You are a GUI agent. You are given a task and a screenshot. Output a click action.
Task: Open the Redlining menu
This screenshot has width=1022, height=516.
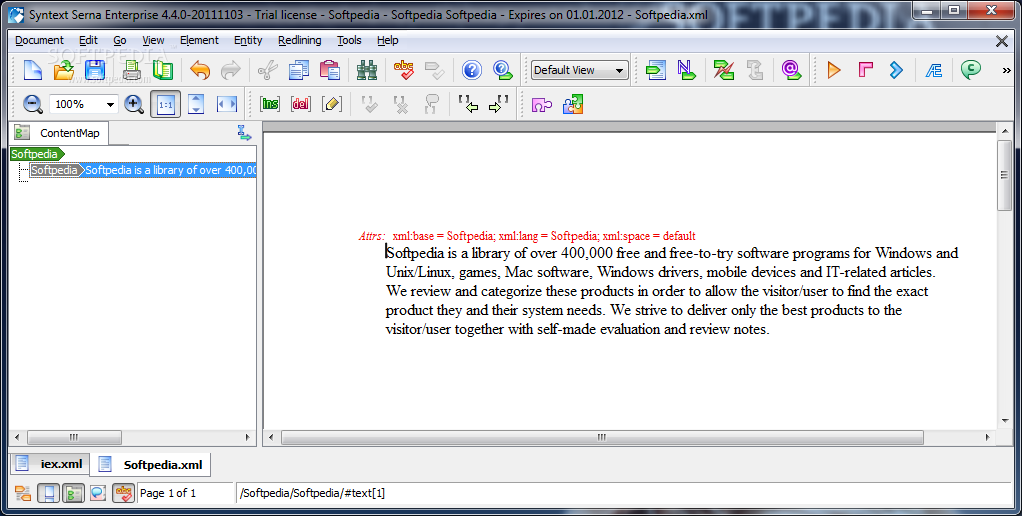[299, 40]
